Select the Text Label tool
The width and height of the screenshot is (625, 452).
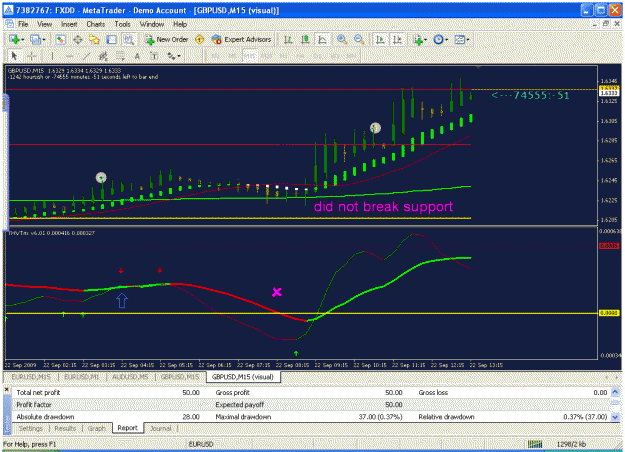(x=154, y=56)
